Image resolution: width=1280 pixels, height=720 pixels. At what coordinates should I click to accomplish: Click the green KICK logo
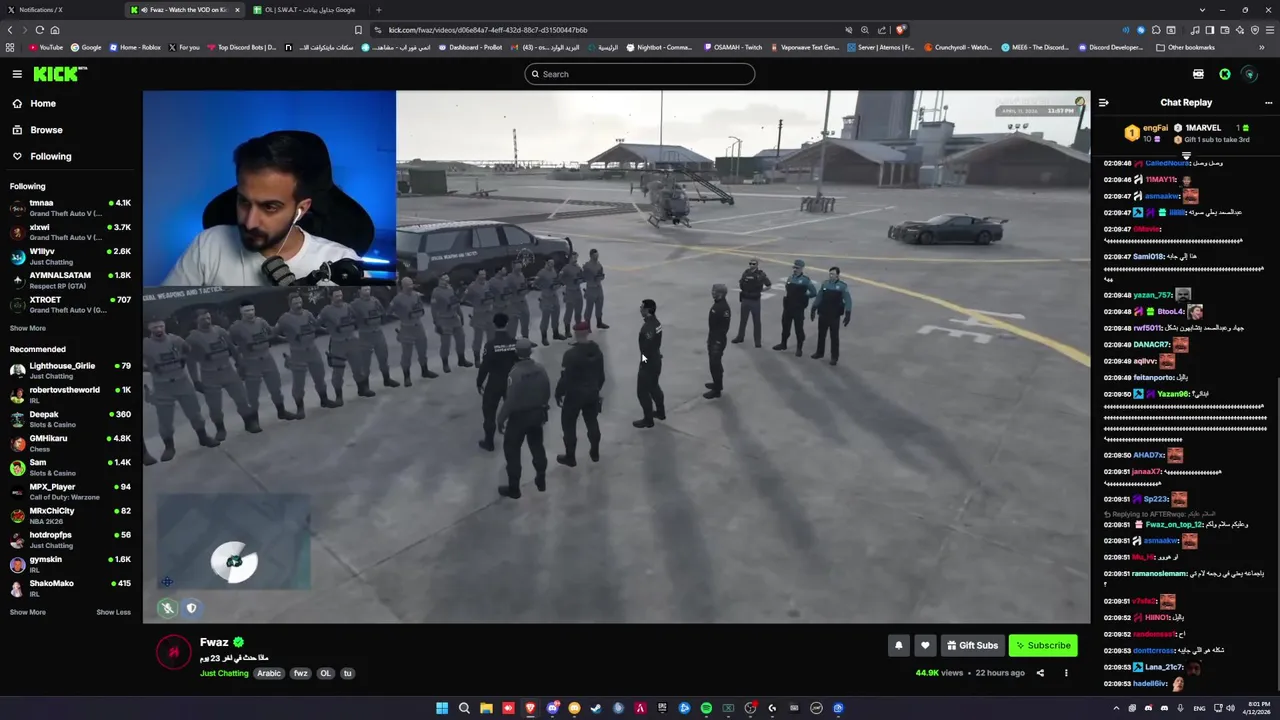58,74
